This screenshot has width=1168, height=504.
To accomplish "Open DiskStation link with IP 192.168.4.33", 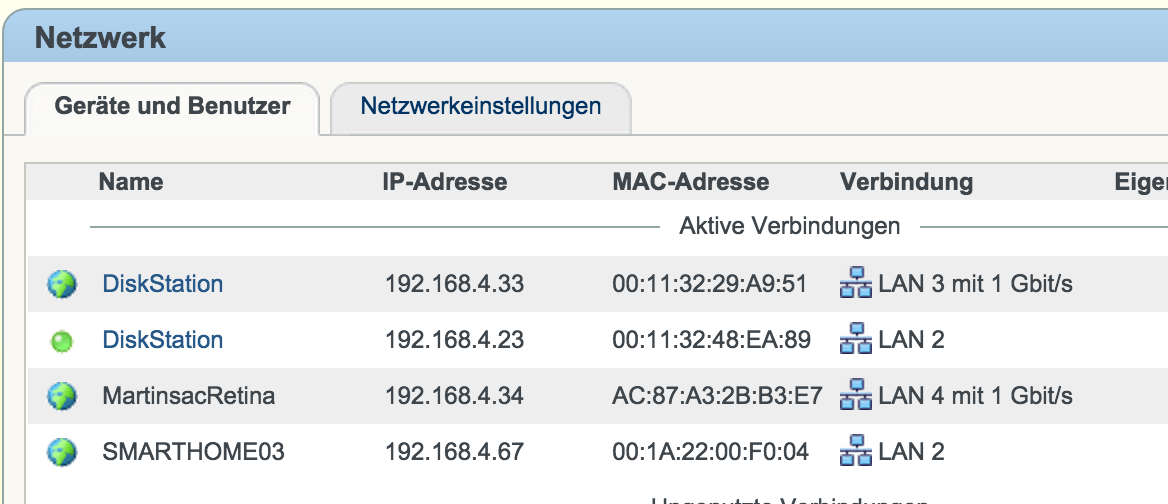I will pyautogui.click(x=162, y=284).
